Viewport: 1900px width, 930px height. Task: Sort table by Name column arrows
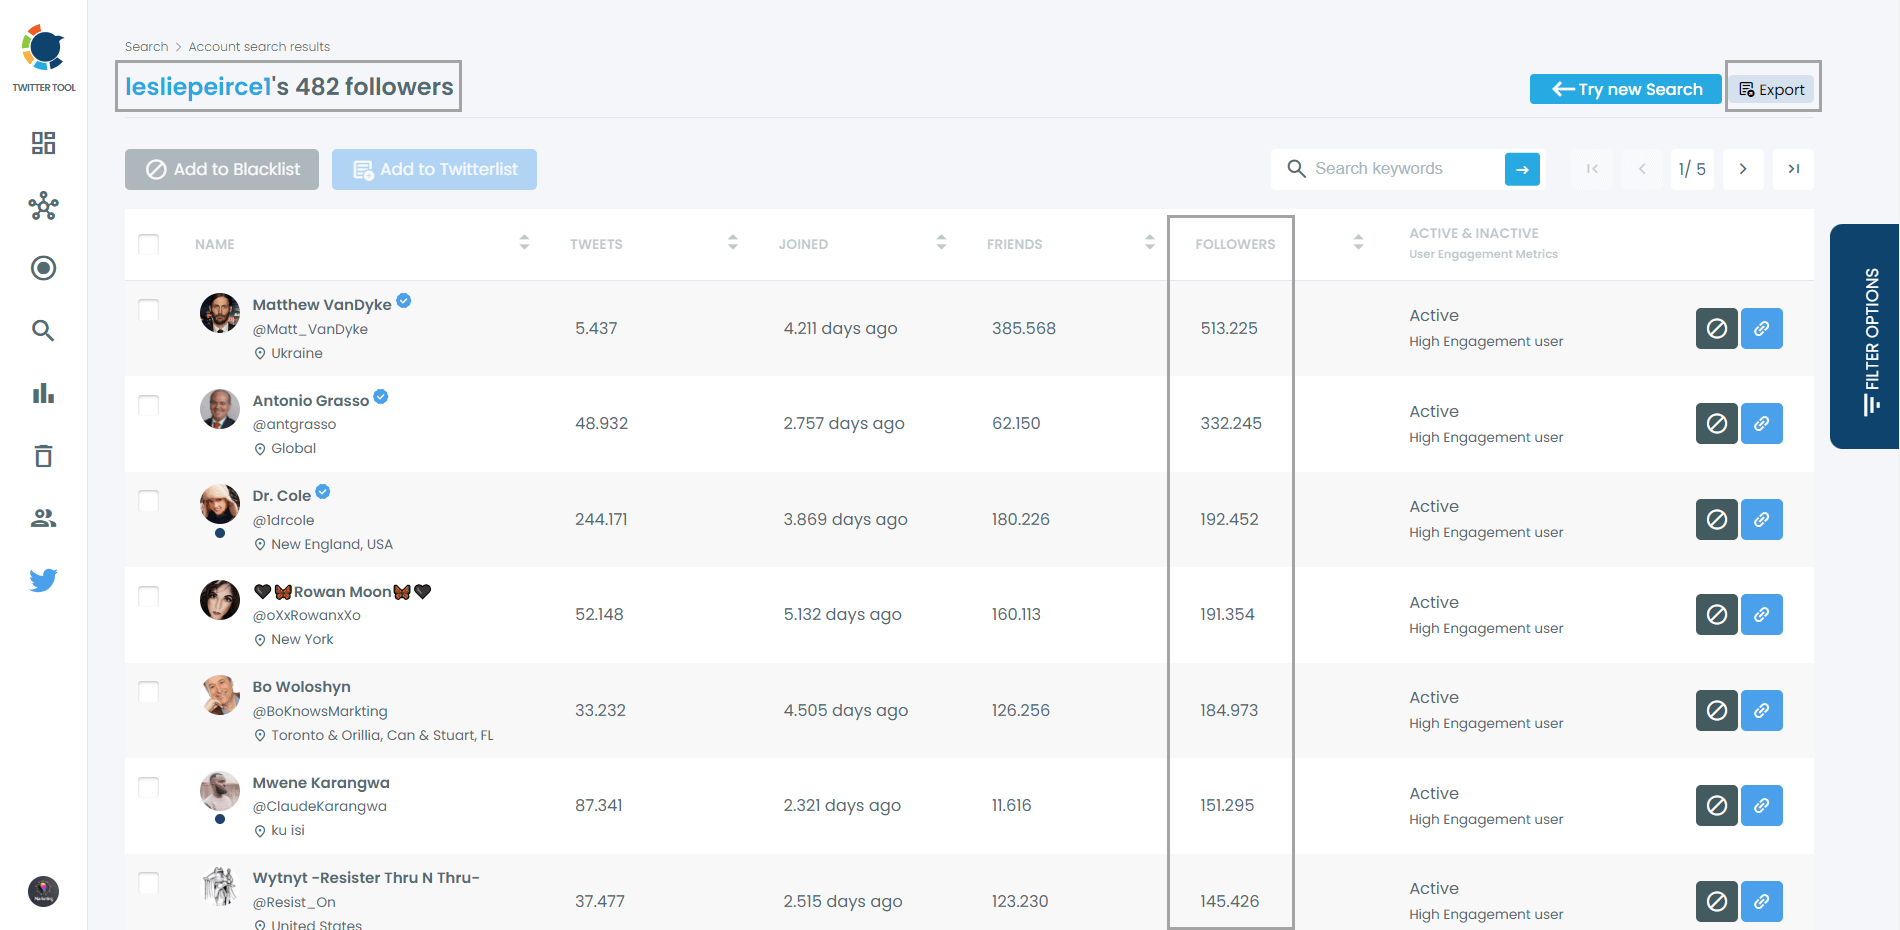524,242
